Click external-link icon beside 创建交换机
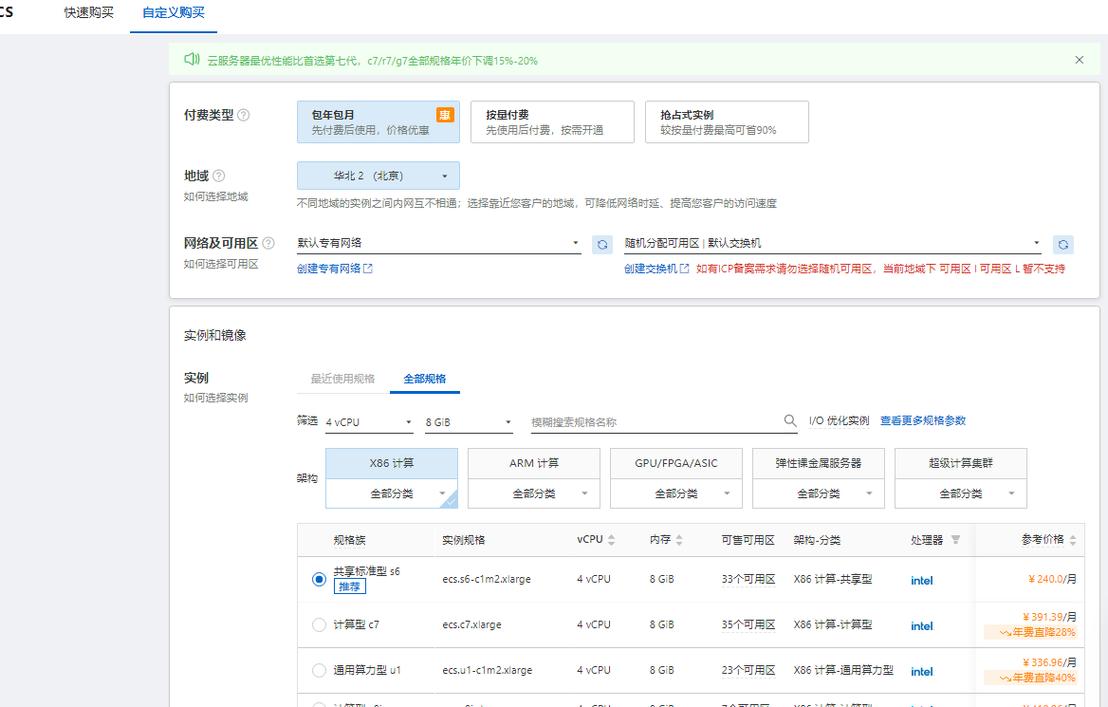The width and height of the screenshot is (1108, 707). pyautogui.click(x=684, y=268)
